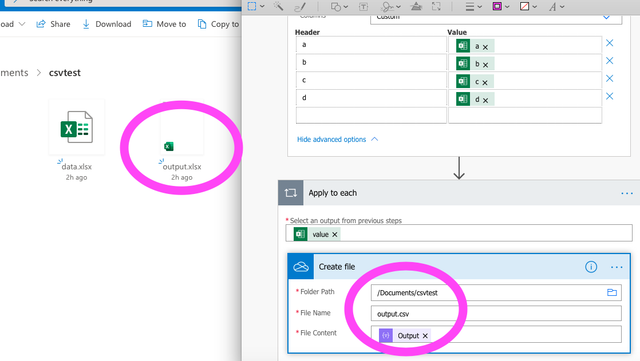Open the folder picker icon
Viewport: 640px width, 361px height.
[612, 292]
